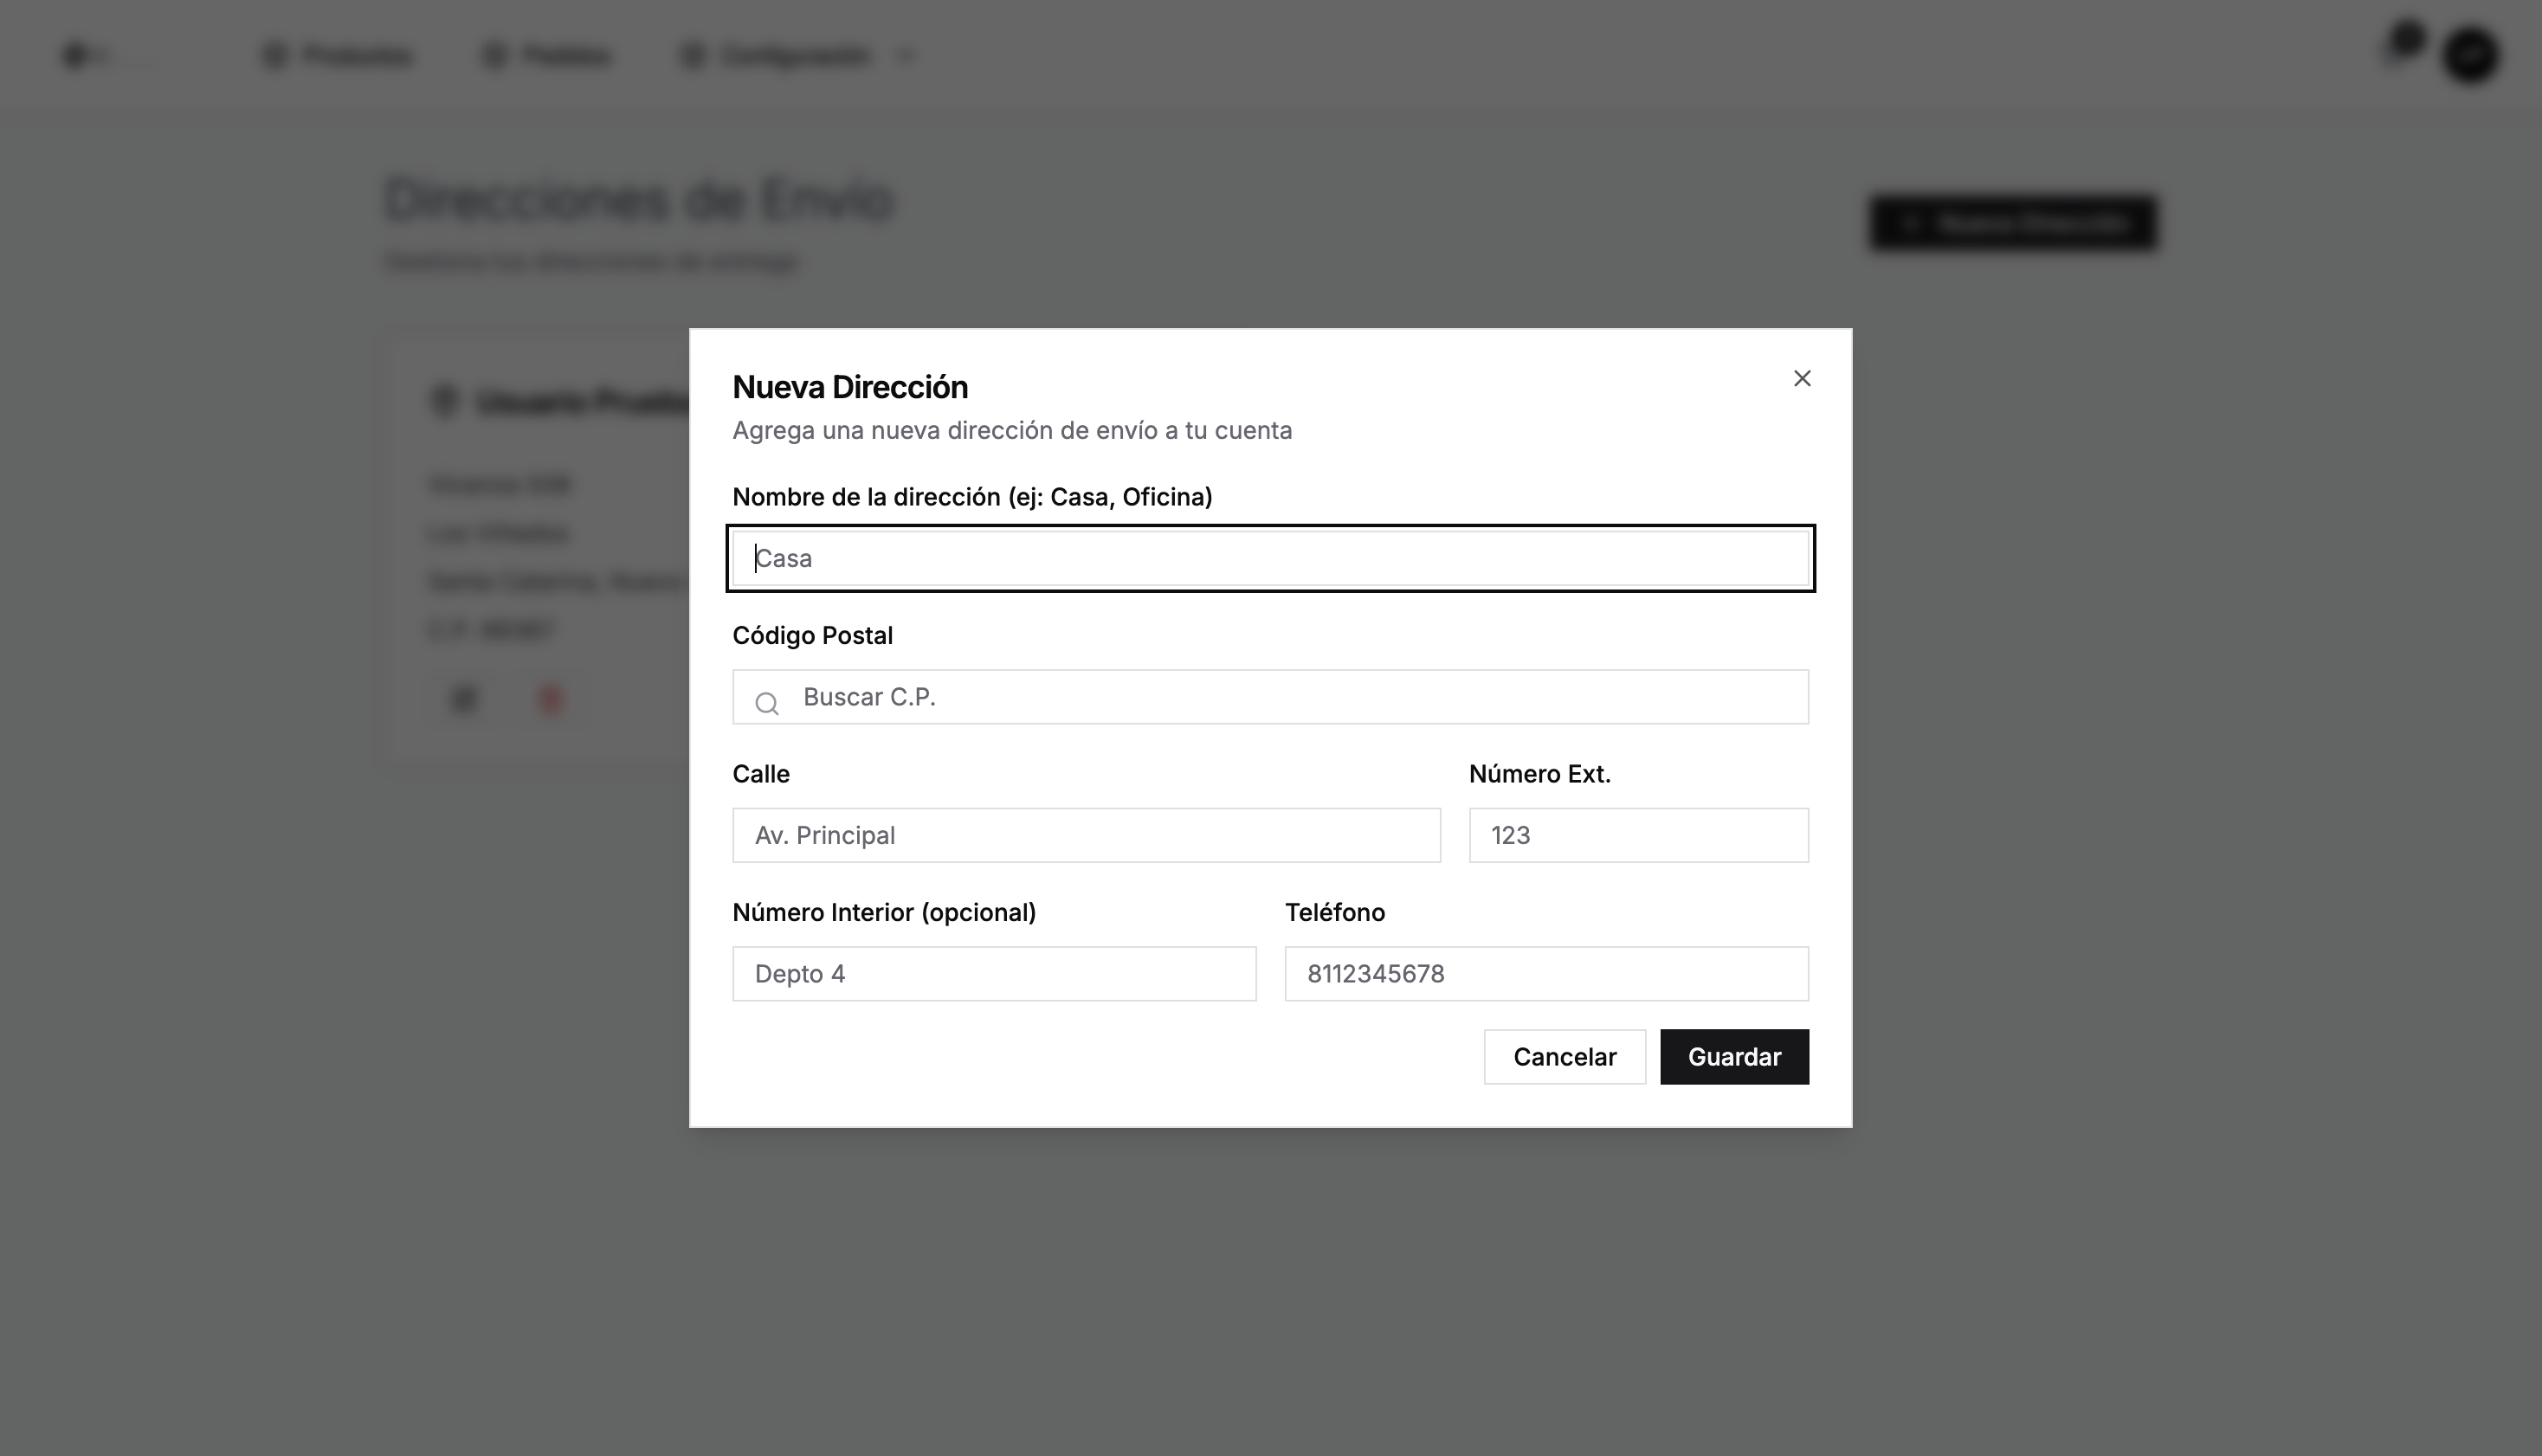2542x1456 pixels.
Task: Focus the Calle input field
Action: point(1086,835)
